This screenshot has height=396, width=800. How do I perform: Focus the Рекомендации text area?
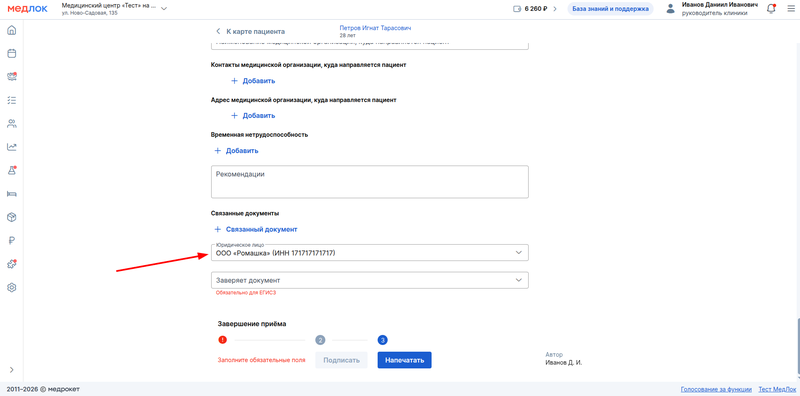tap(370, 182)
